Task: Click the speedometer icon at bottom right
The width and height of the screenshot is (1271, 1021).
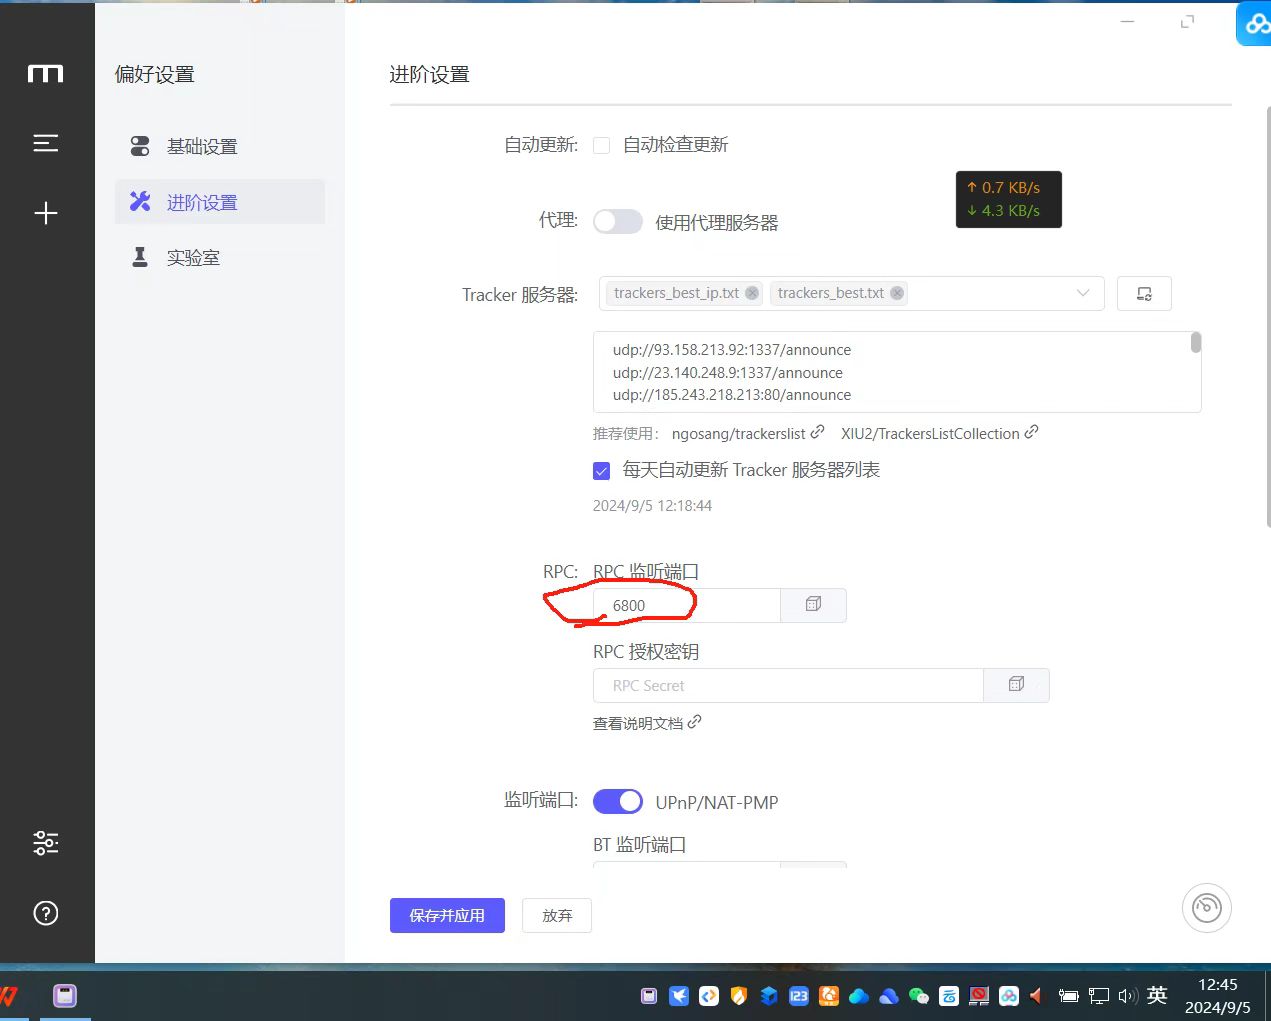Action: pos(1206,908)
